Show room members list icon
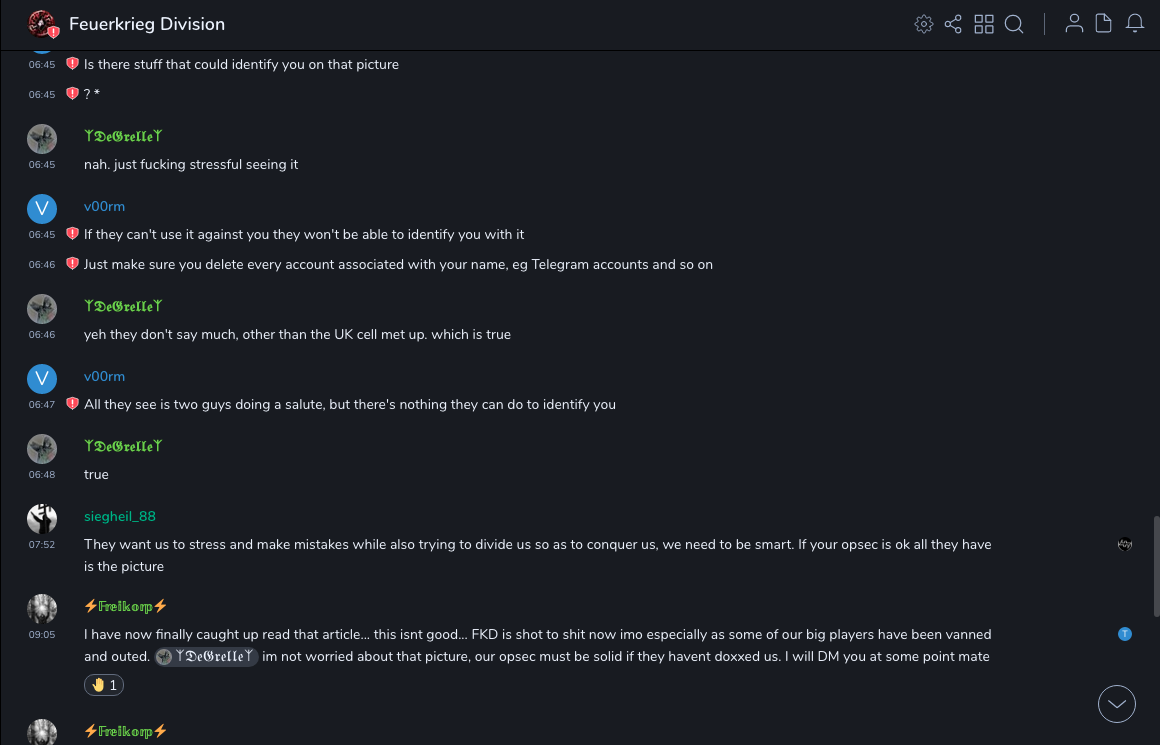 pyautogui.click(x=1074, y=24)
